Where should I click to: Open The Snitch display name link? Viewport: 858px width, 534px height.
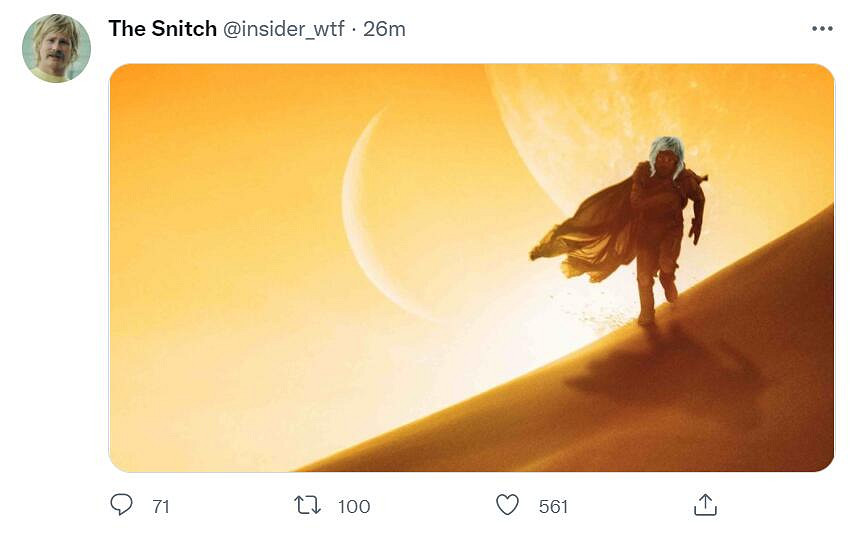(162, 29)
